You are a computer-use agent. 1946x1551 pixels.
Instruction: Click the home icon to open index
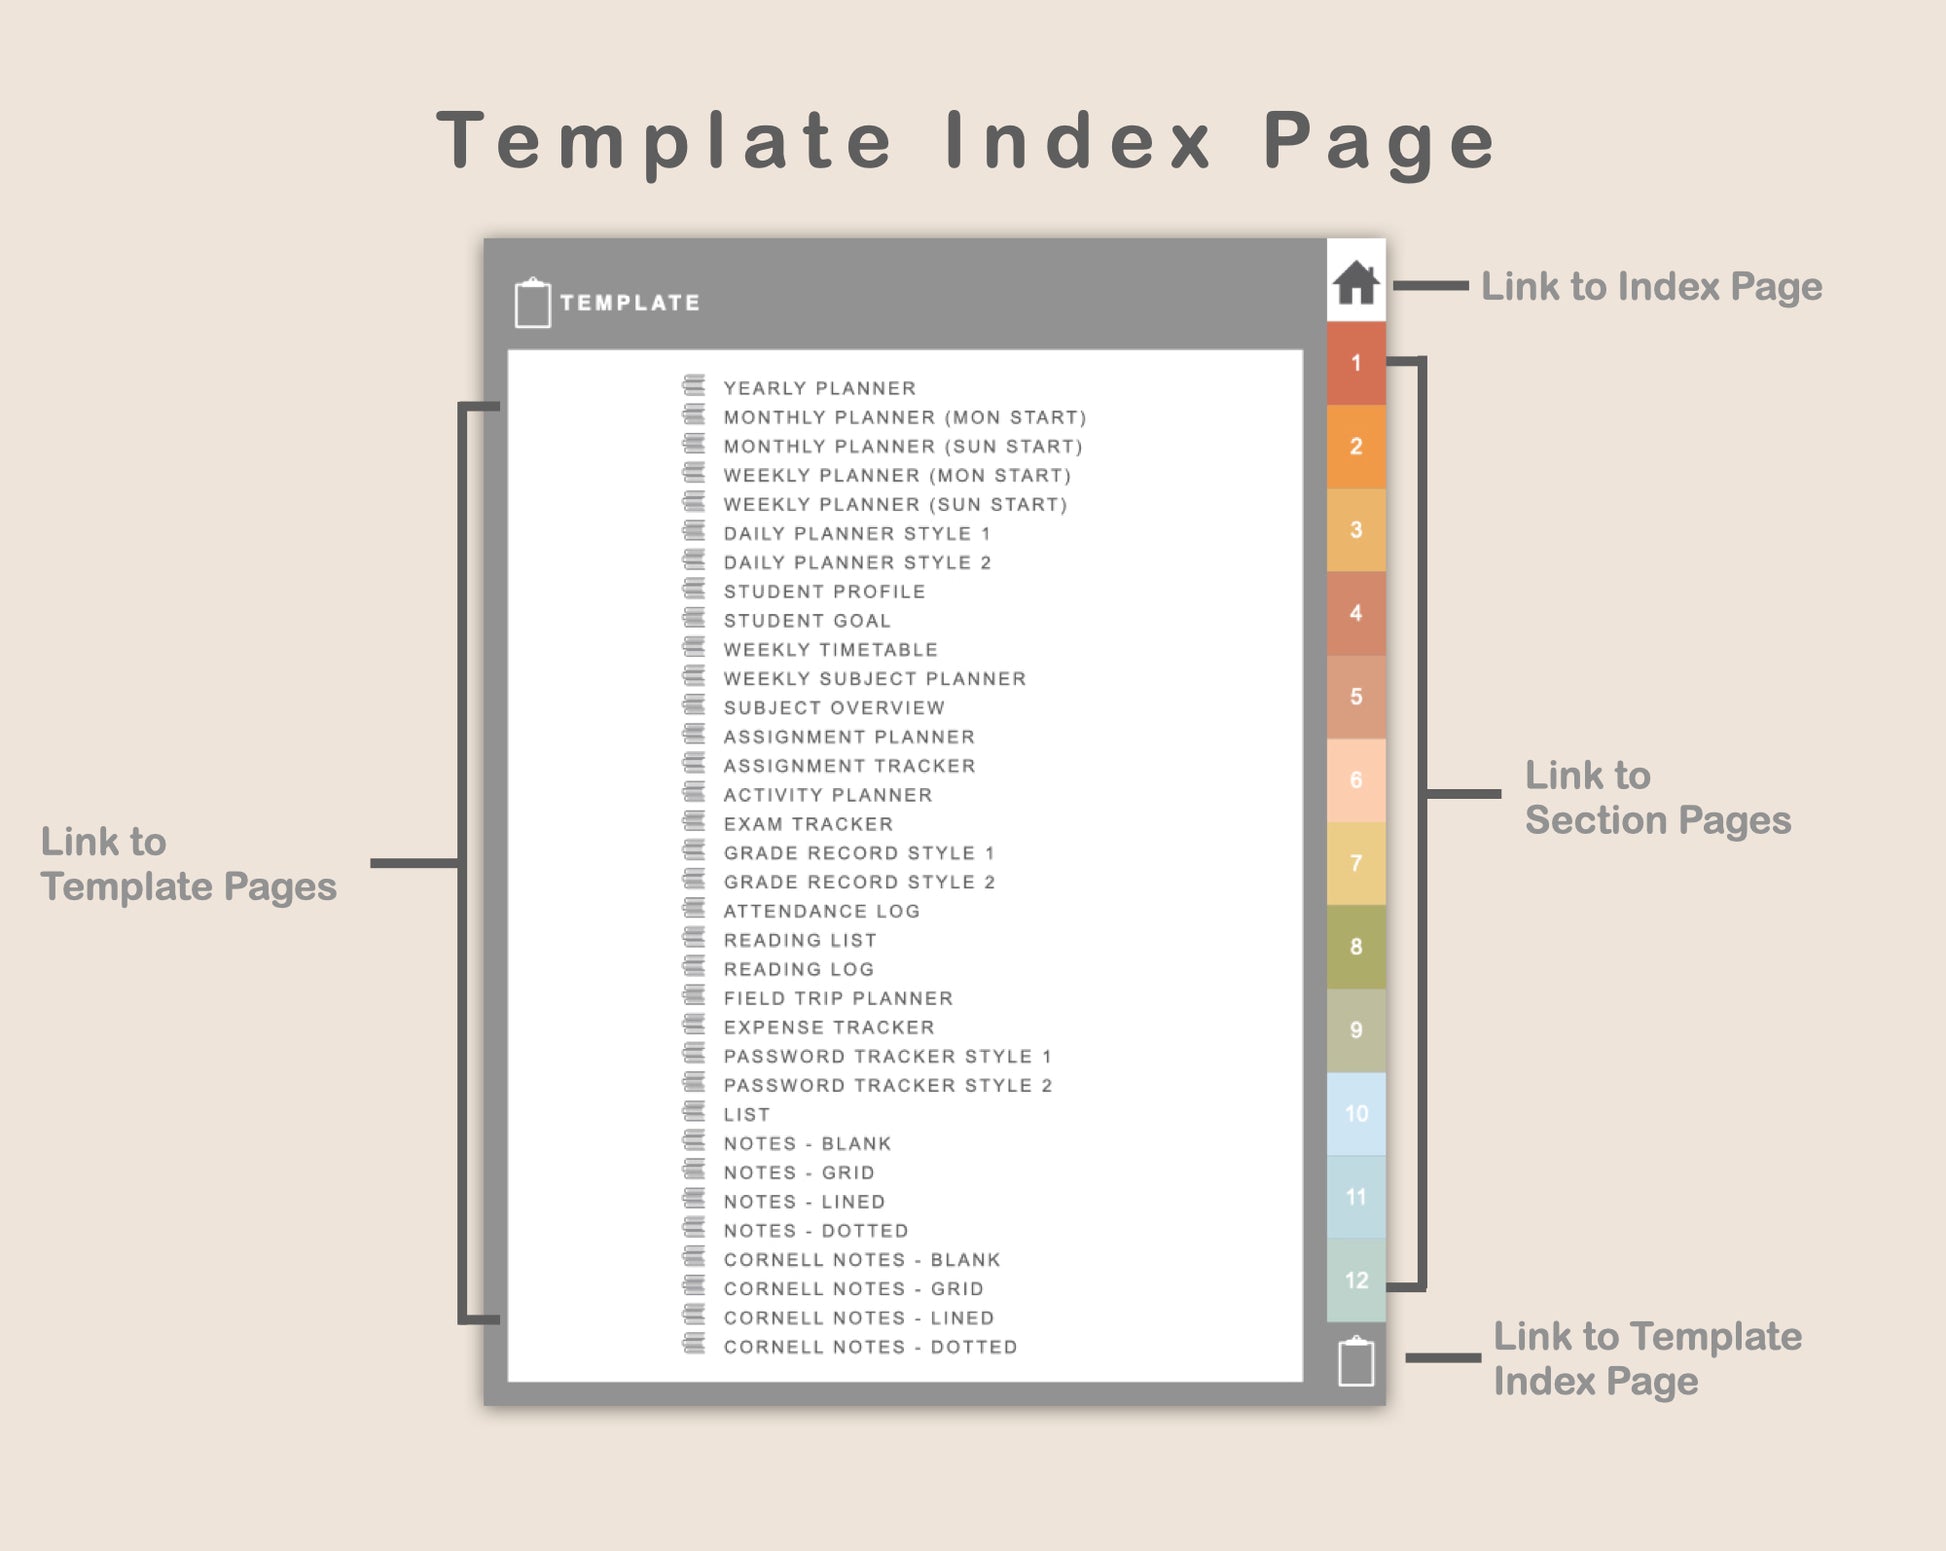(x=1355, y=282)
